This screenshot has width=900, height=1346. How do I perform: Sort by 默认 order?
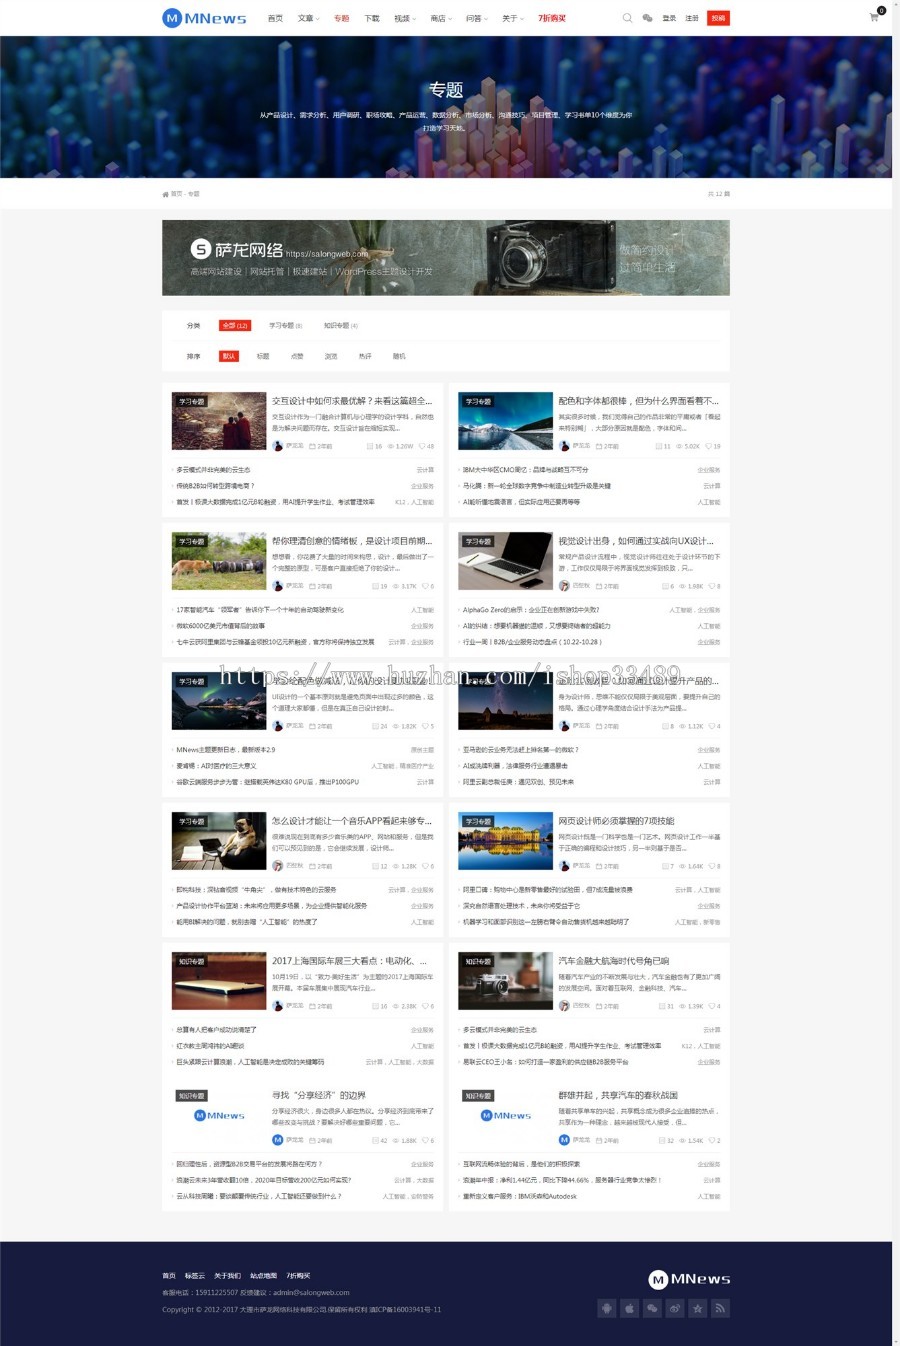coord(229,356)
